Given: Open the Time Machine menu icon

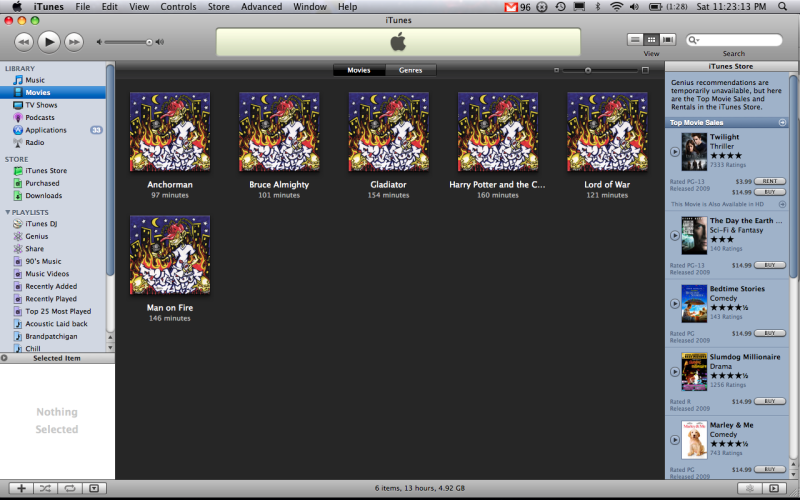Looking at the screenshot, I should tap(560, 7).
